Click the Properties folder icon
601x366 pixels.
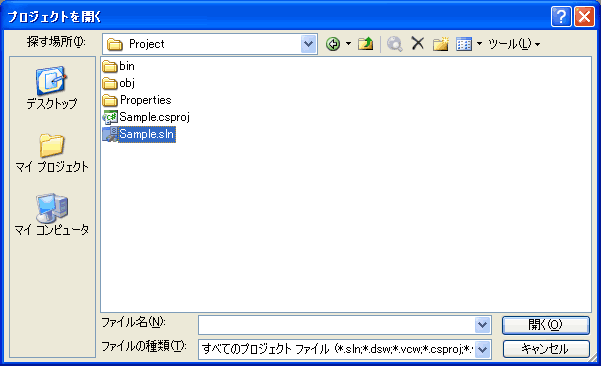point(110,100)
